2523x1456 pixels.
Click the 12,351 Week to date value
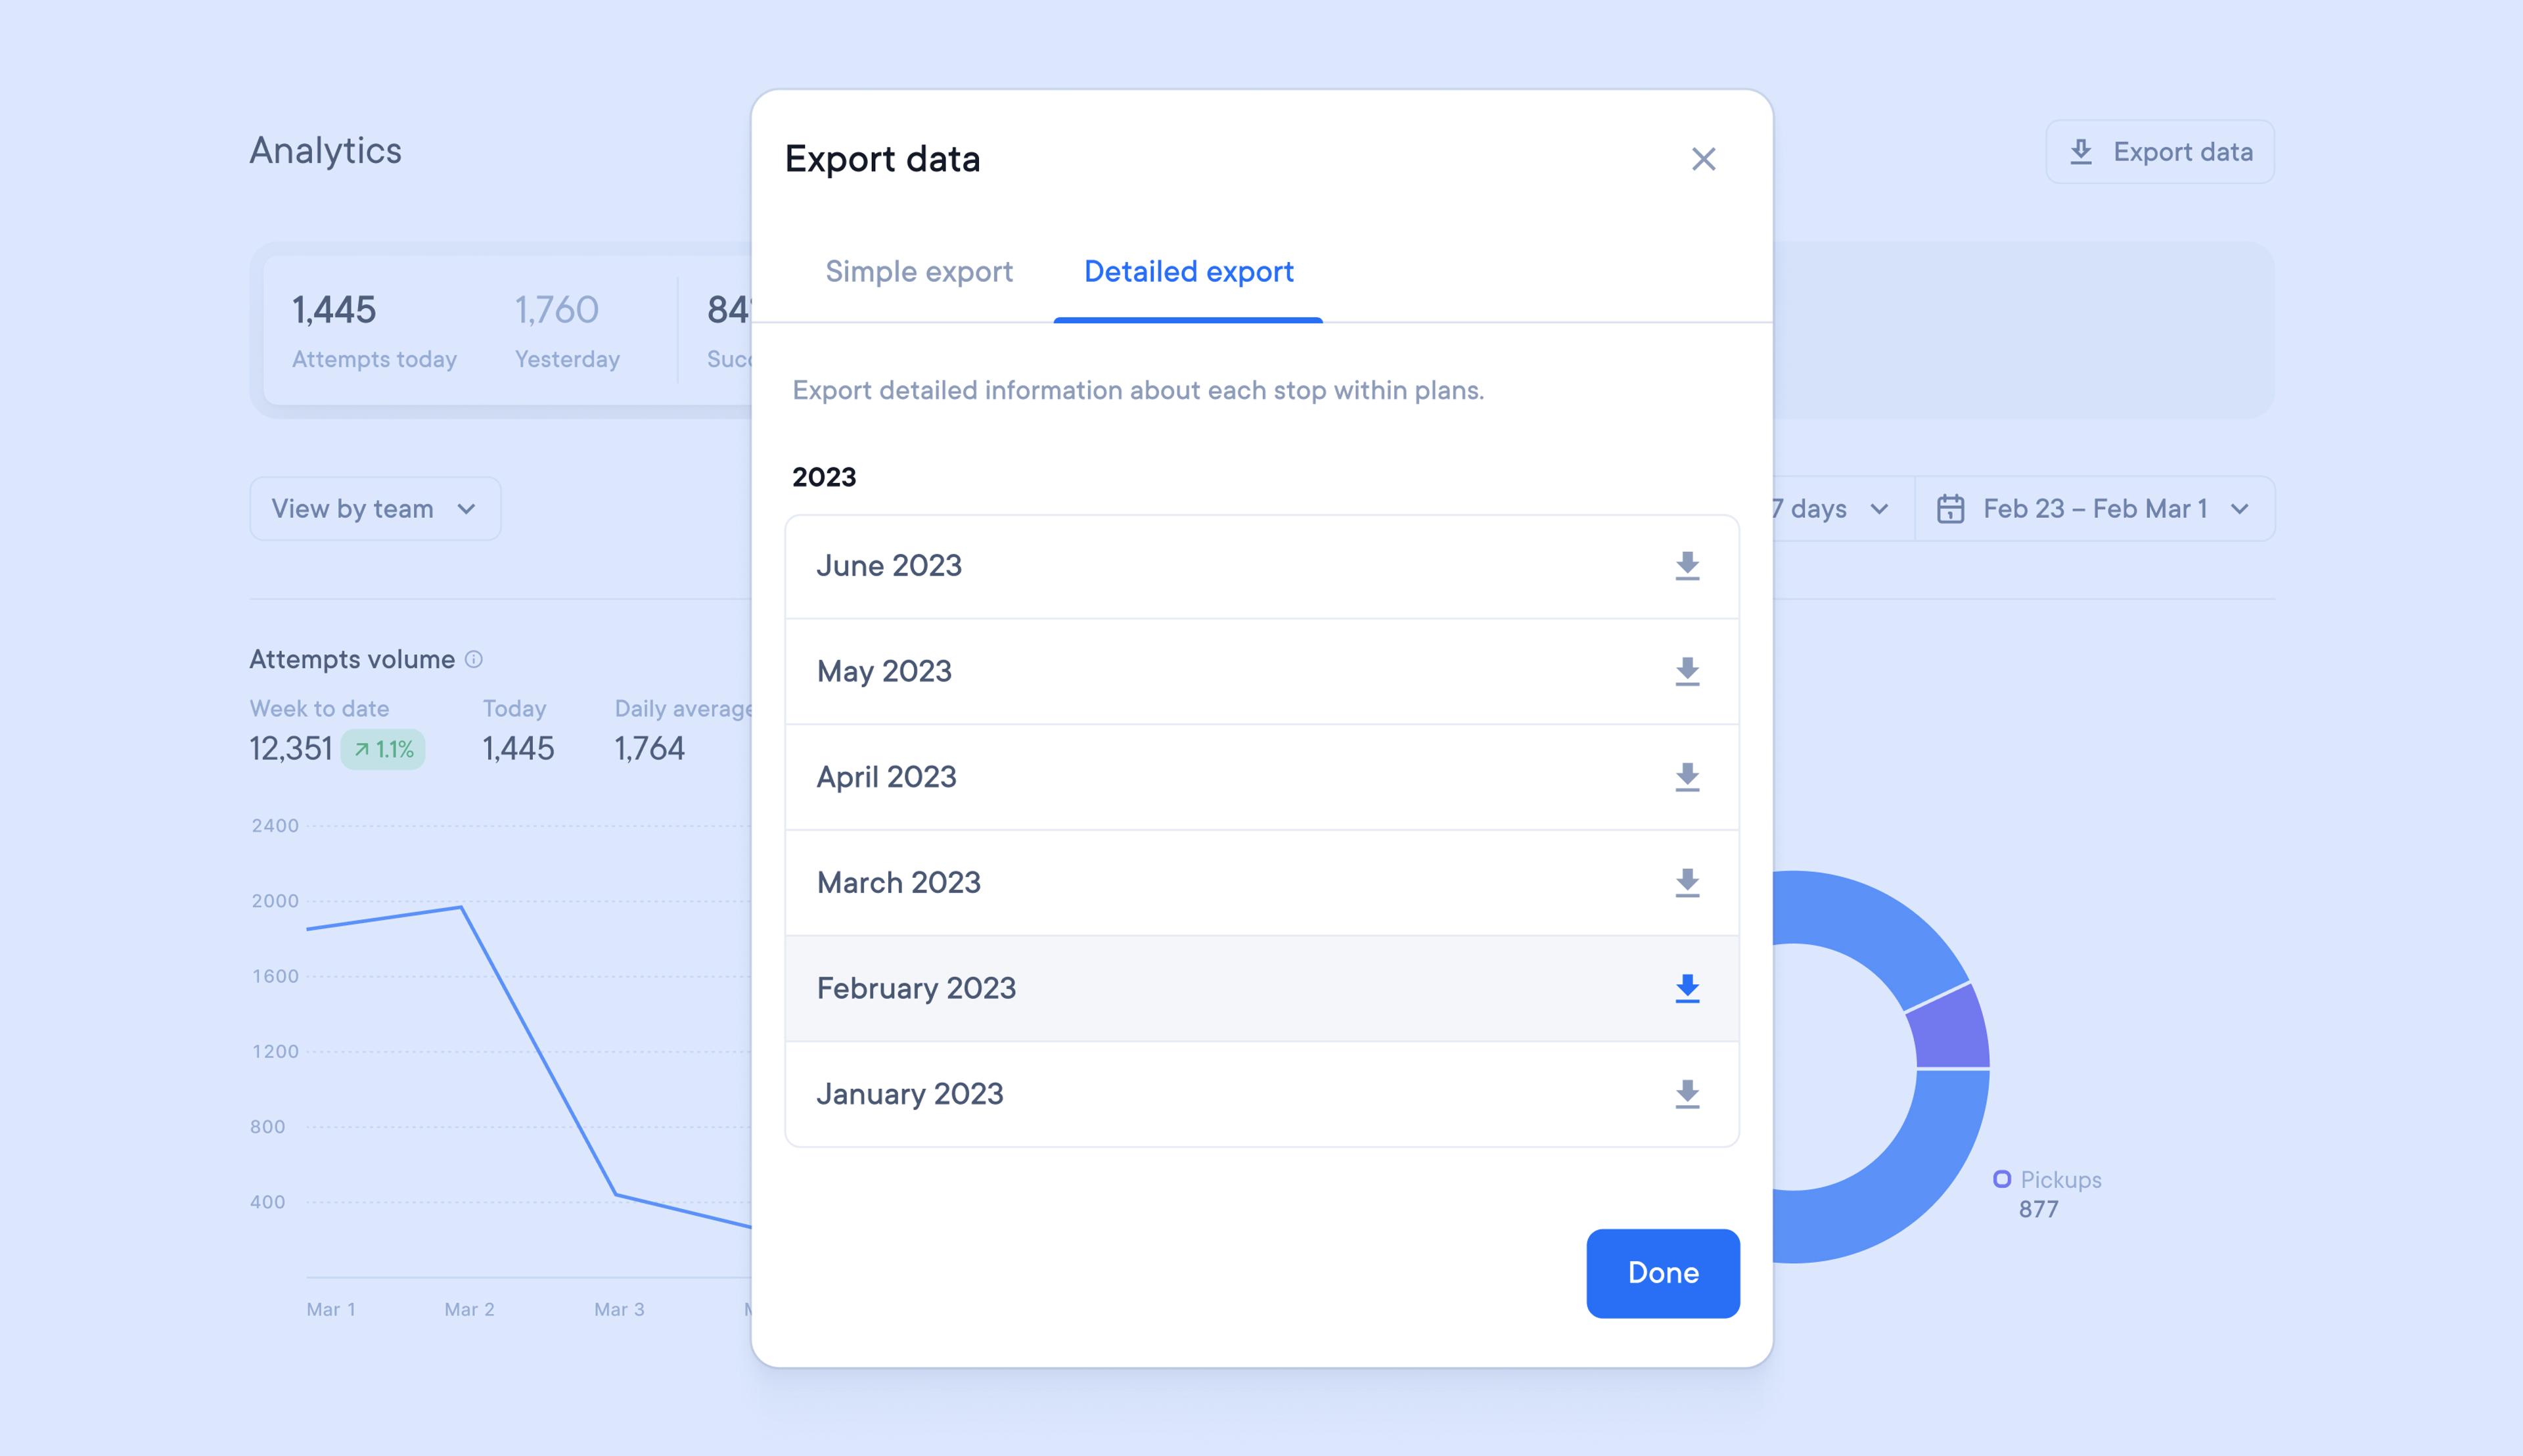pos(291,749)
